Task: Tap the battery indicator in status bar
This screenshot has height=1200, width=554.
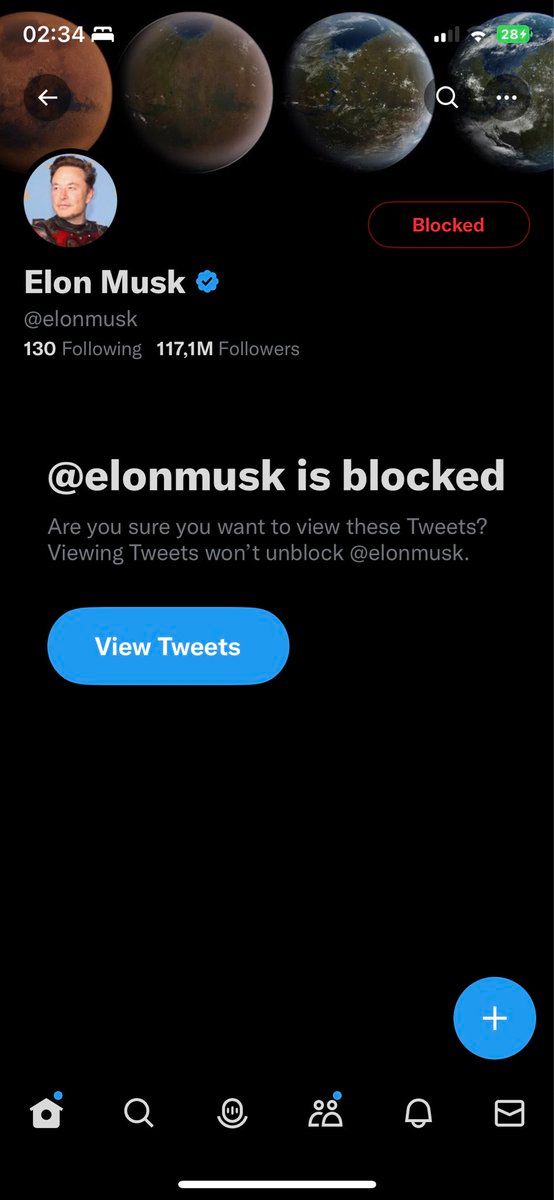Action: pyautogui.click(x=514, y=34)
